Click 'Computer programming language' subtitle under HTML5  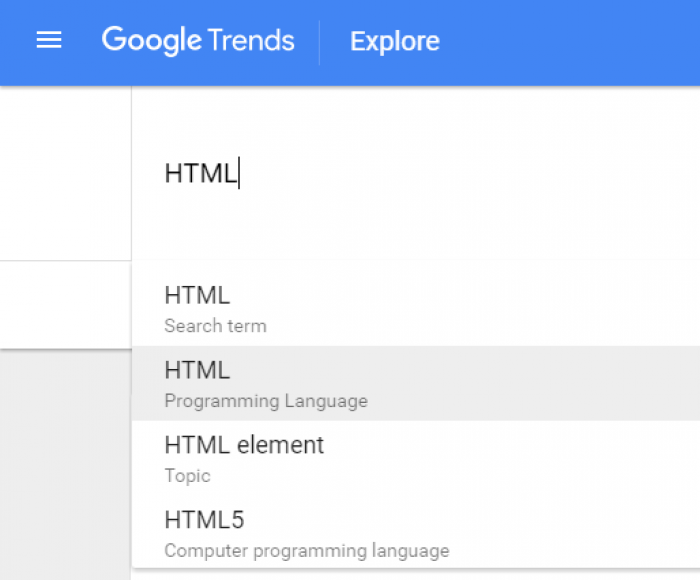click(x=307, y=551)
